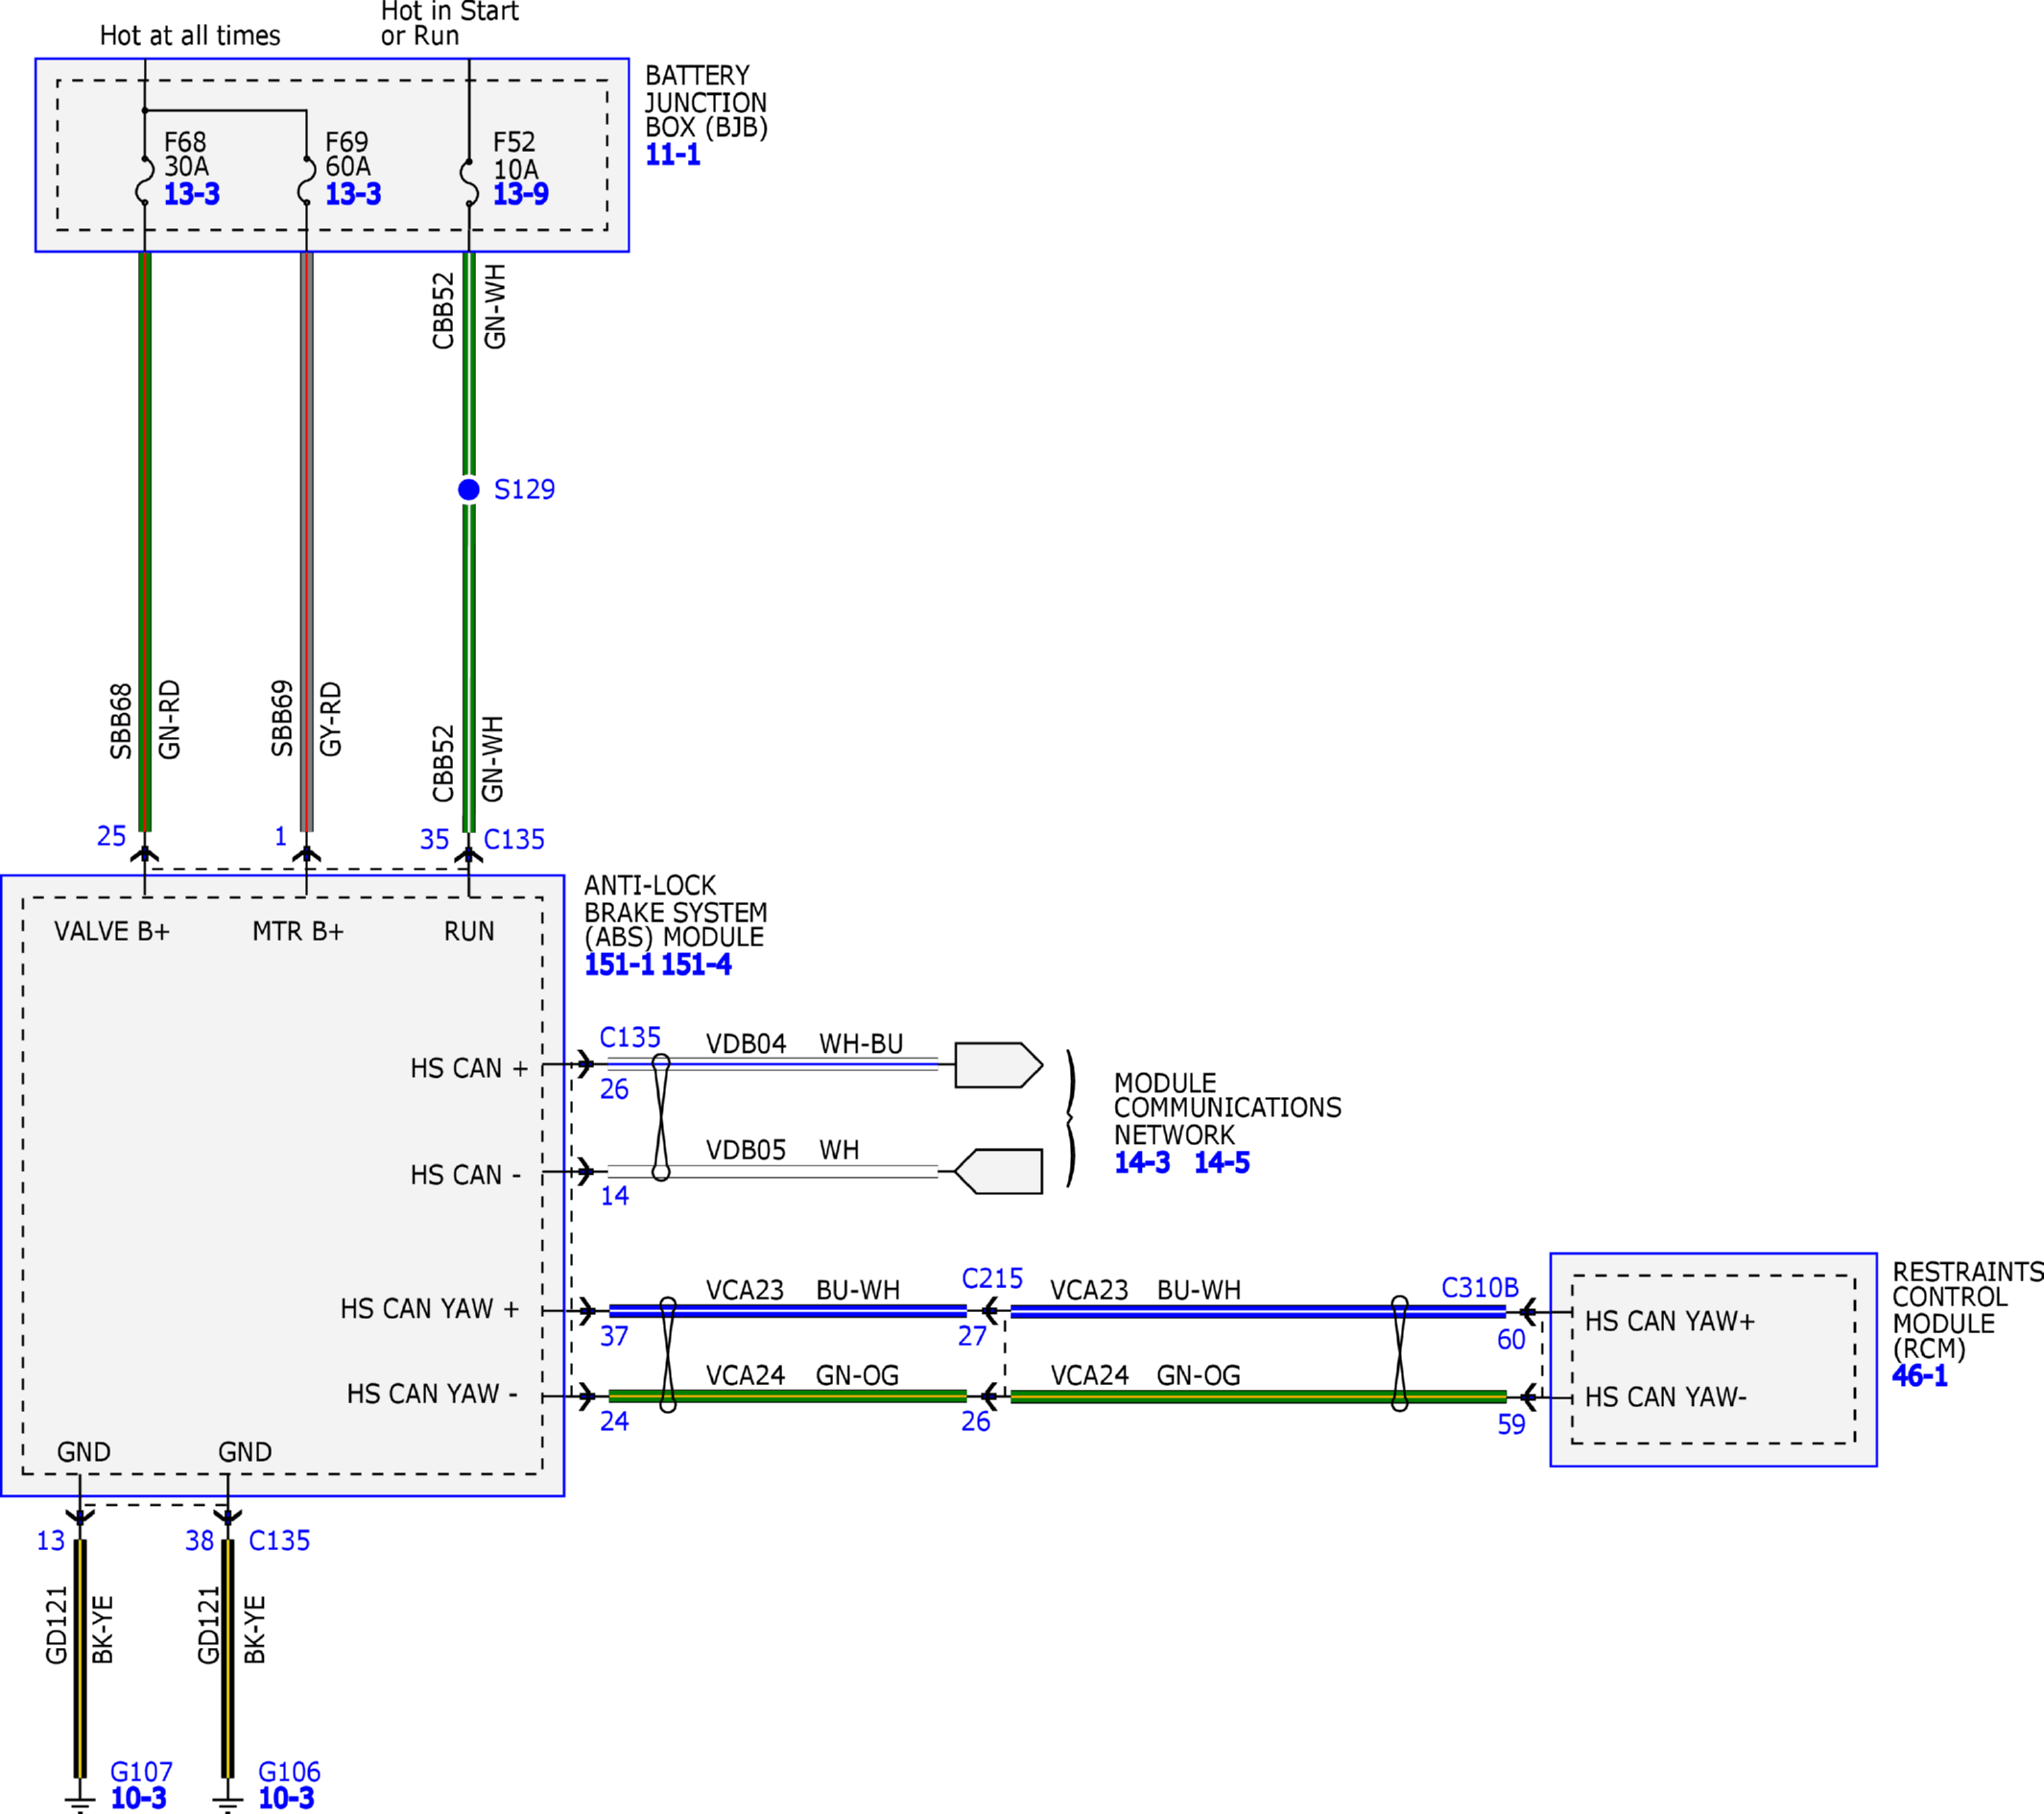The height and width of the screenshot is (1814, 2044).
Task: Click the S129 splice dot
Action: [468, 489]
